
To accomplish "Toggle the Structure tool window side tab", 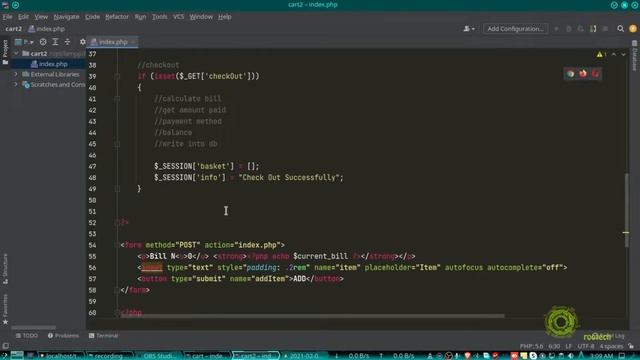I will point(5,269).
